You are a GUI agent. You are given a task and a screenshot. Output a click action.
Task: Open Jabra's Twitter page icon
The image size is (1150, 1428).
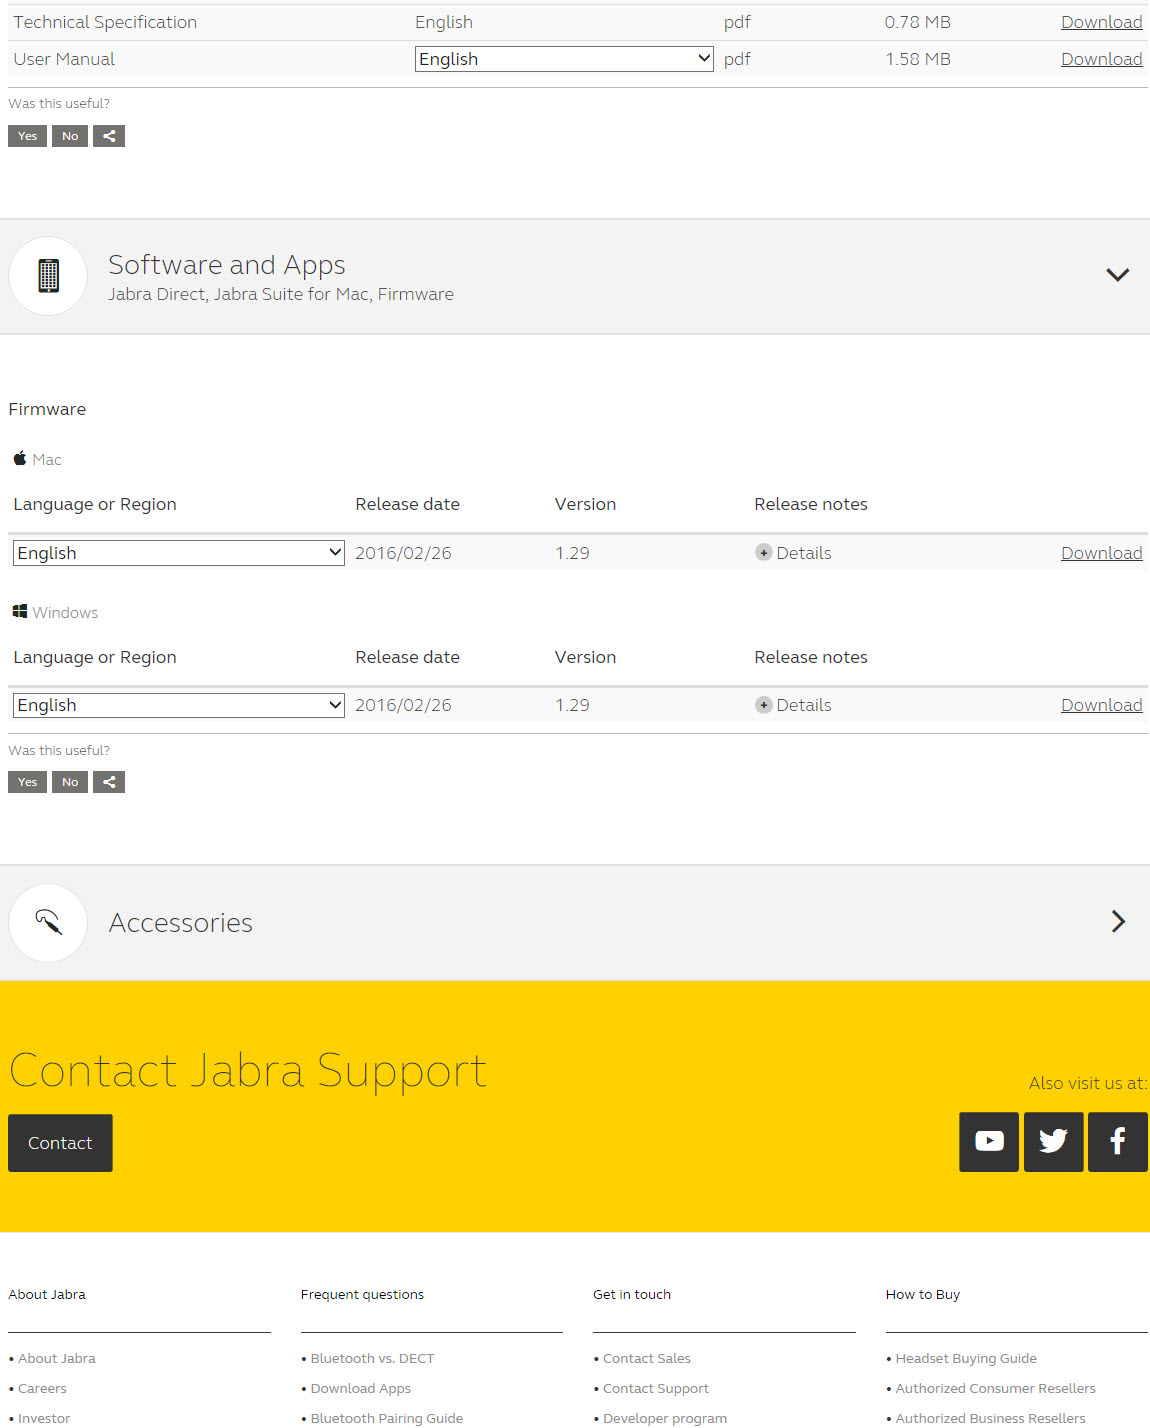tap(1053, 1141)
